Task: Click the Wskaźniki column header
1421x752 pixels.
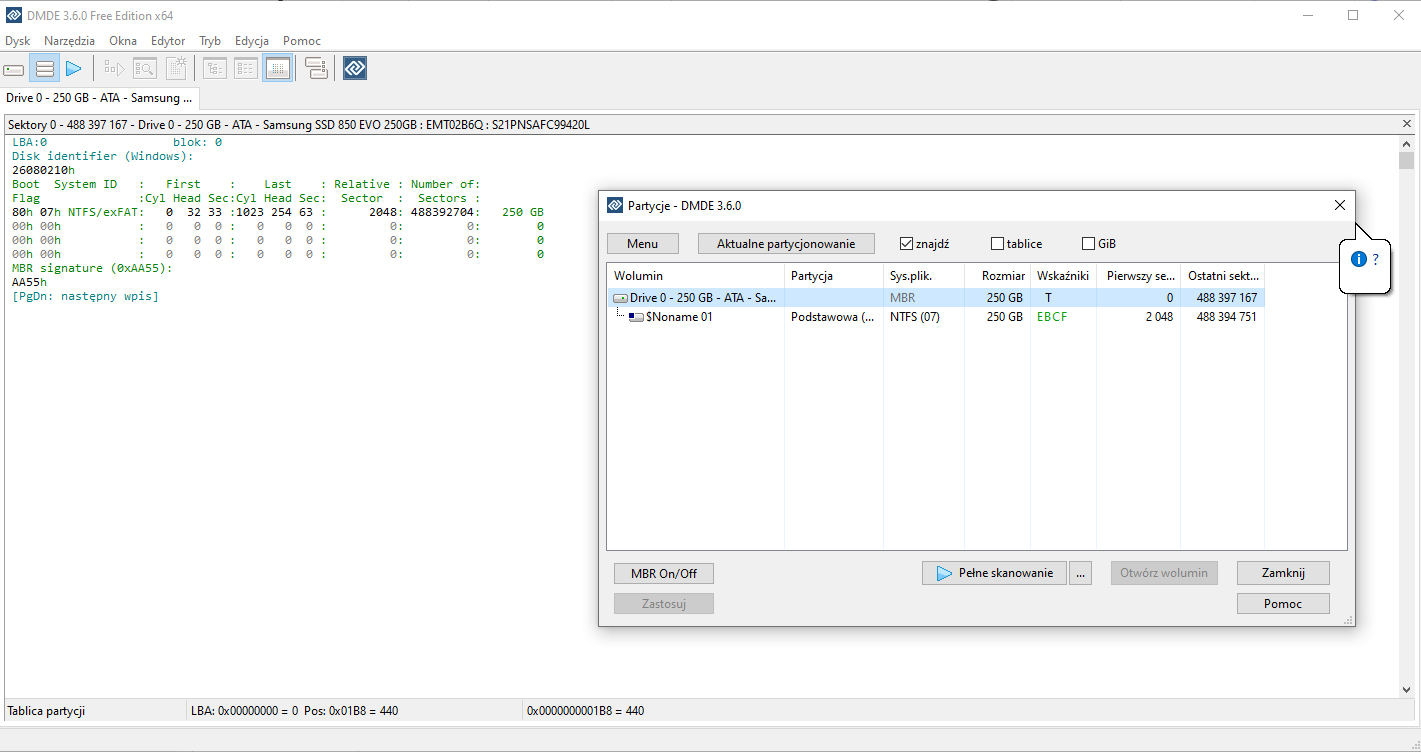Action: [1064, 275]
